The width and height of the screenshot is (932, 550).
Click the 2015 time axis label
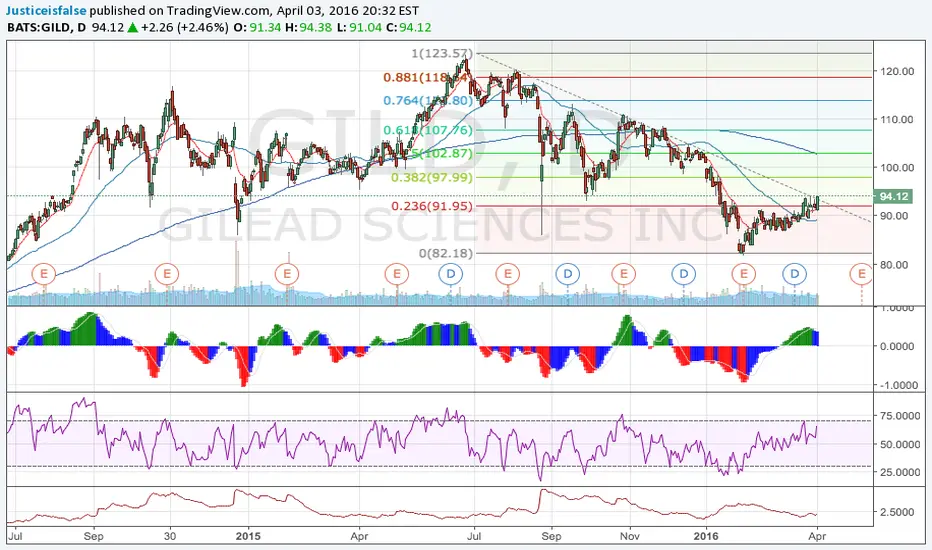pos(248,536)
